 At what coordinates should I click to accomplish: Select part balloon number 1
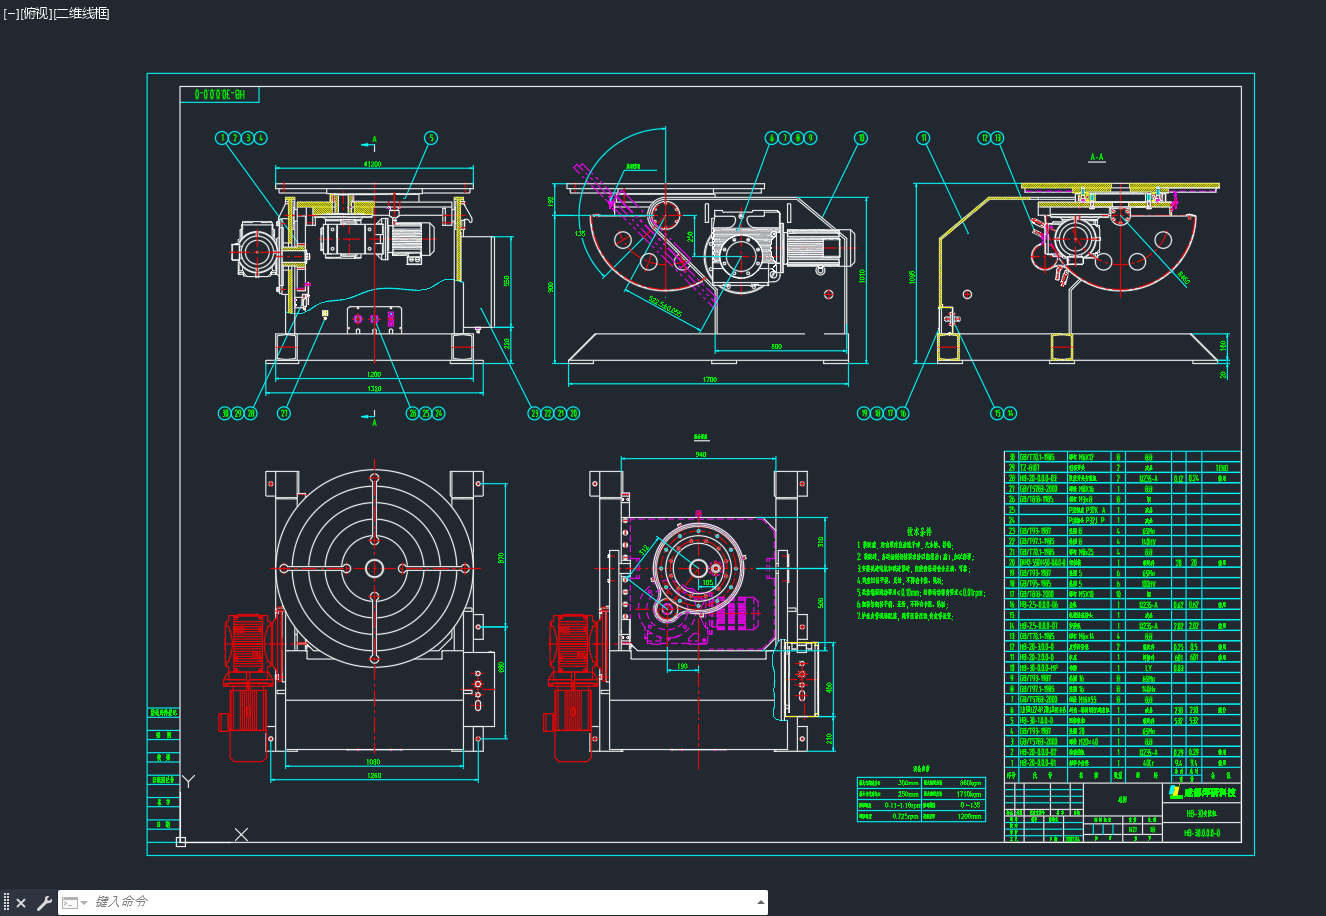click(222, 138)
